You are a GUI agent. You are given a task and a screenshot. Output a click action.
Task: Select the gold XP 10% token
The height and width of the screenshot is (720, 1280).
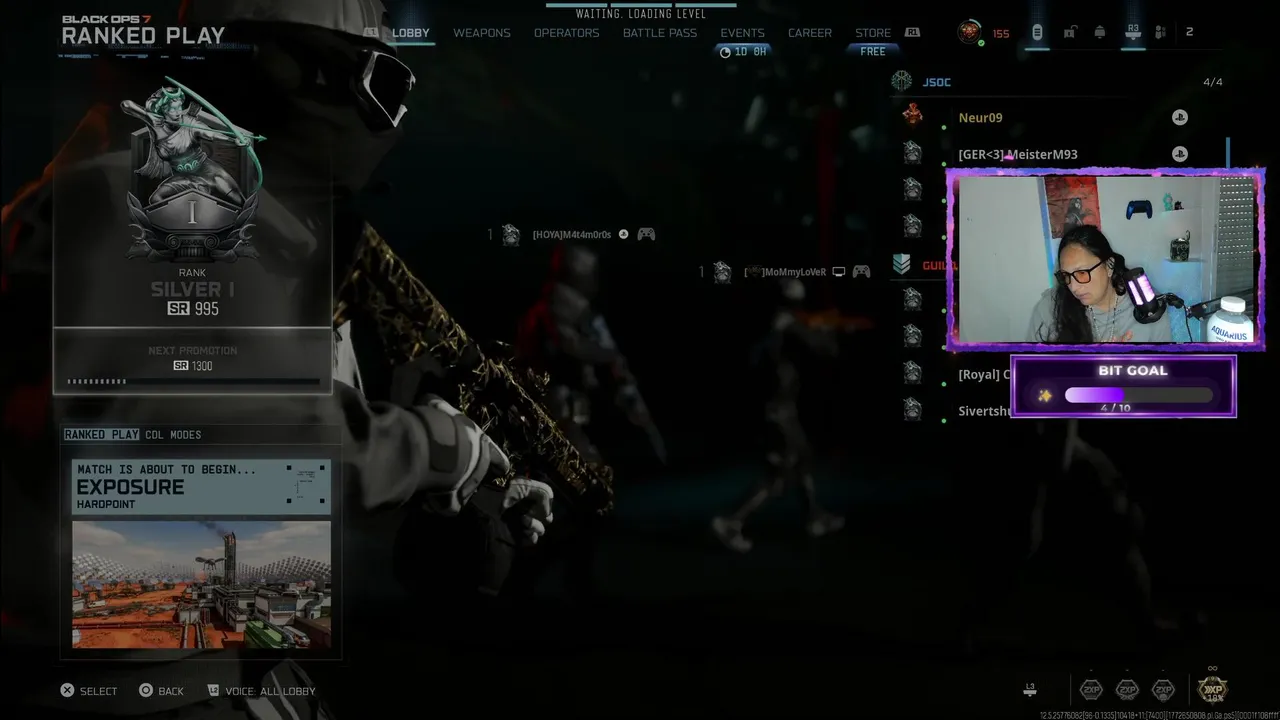click(1213, 689)
